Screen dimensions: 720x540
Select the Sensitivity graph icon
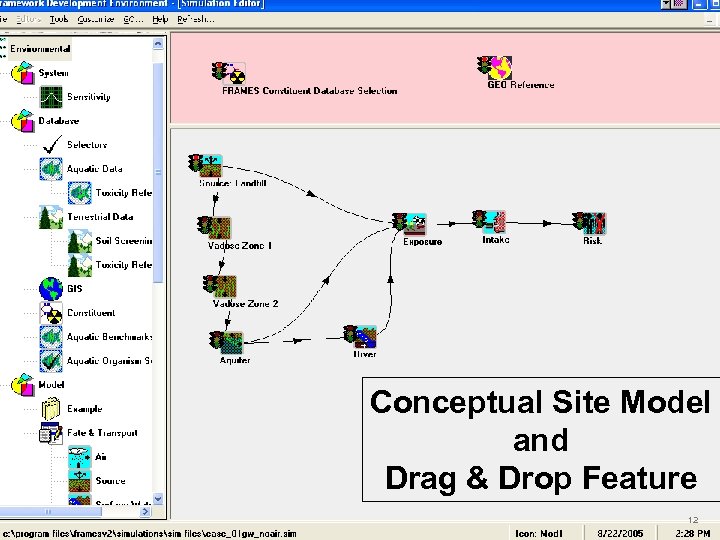(51, 96)
